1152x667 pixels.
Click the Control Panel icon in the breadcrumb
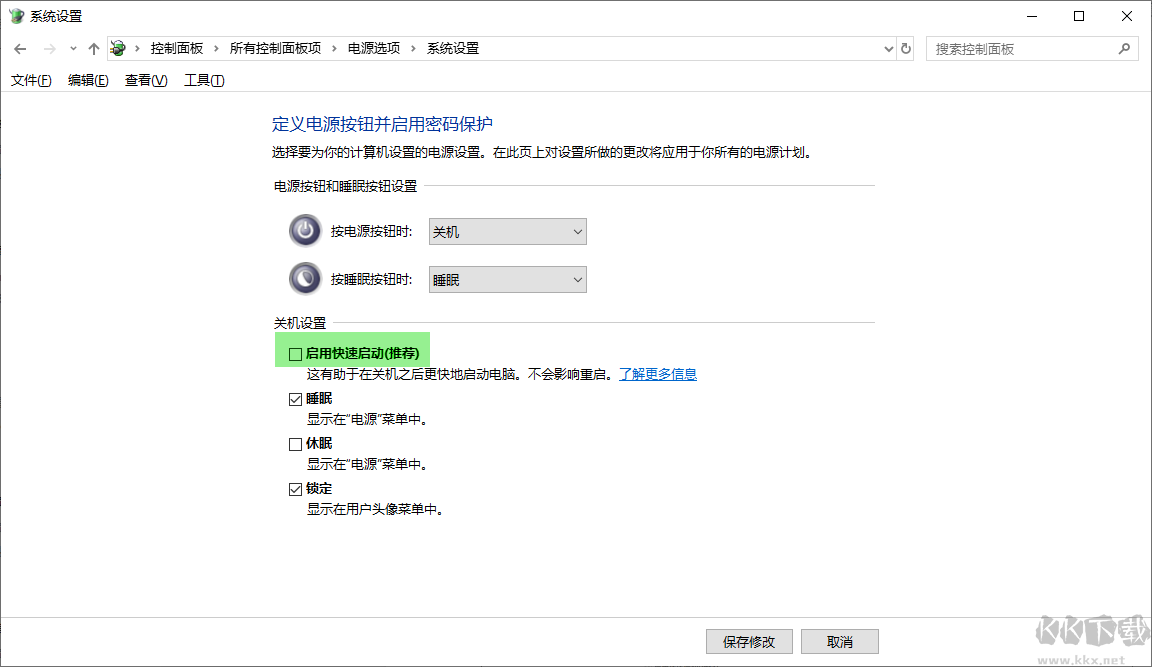[x=117, y=48]
